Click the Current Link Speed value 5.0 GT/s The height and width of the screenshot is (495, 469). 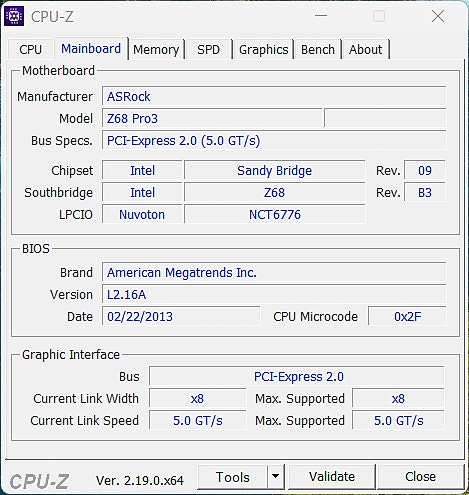point(198,420)
